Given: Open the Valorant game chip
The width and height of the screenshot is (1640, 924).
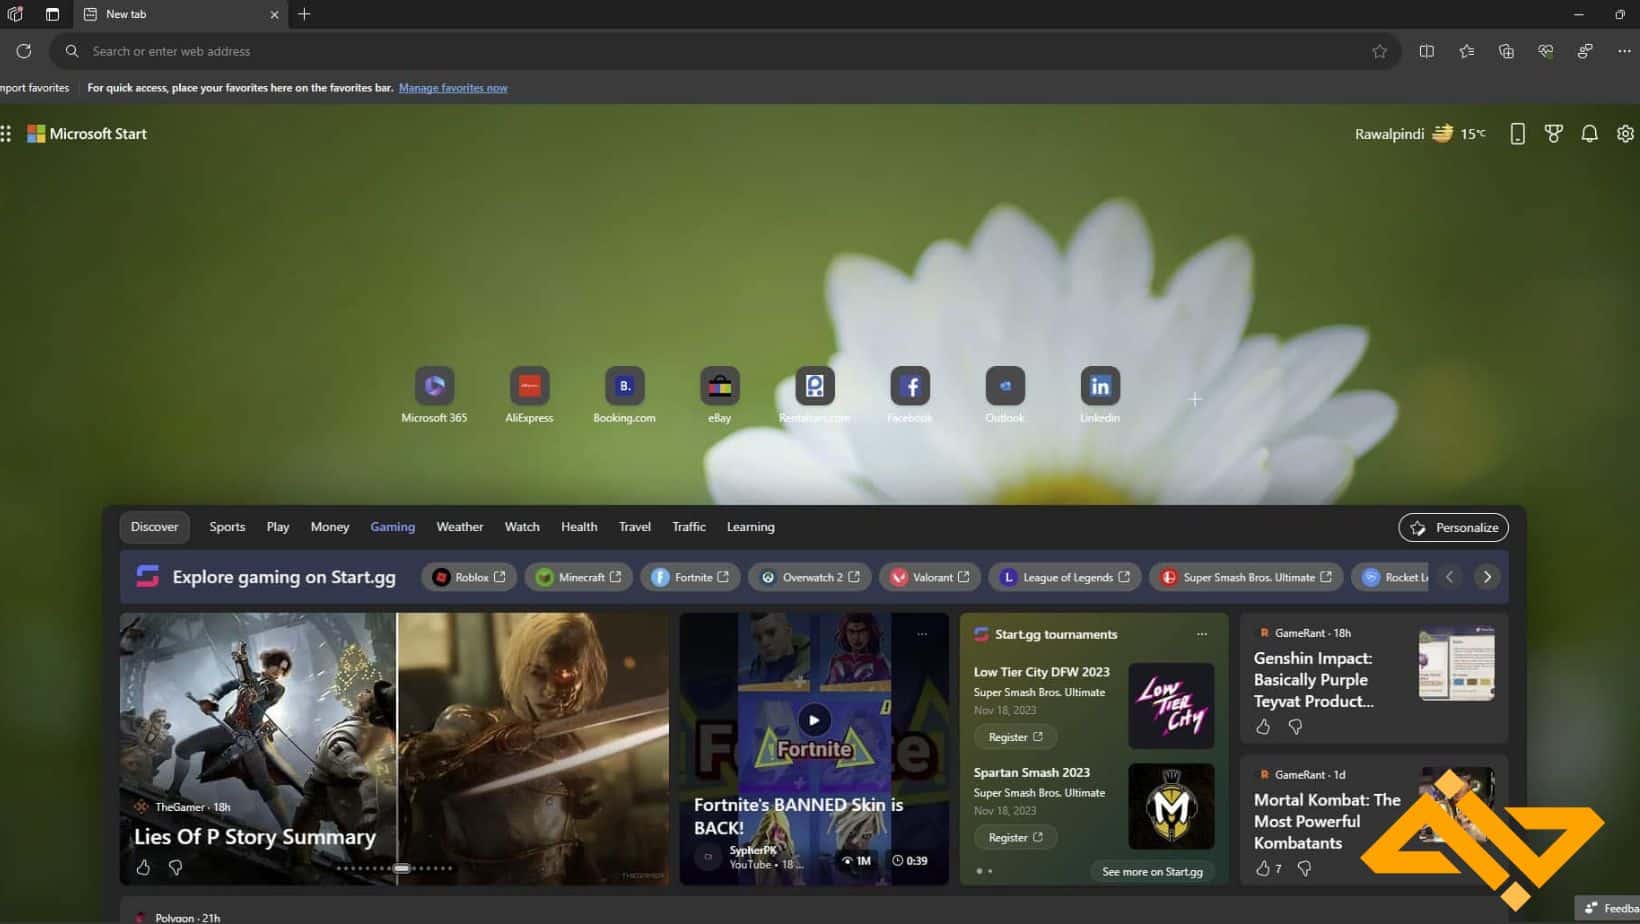Looking at the screenshot, I should pyautogui.click(x=930, y=577).
